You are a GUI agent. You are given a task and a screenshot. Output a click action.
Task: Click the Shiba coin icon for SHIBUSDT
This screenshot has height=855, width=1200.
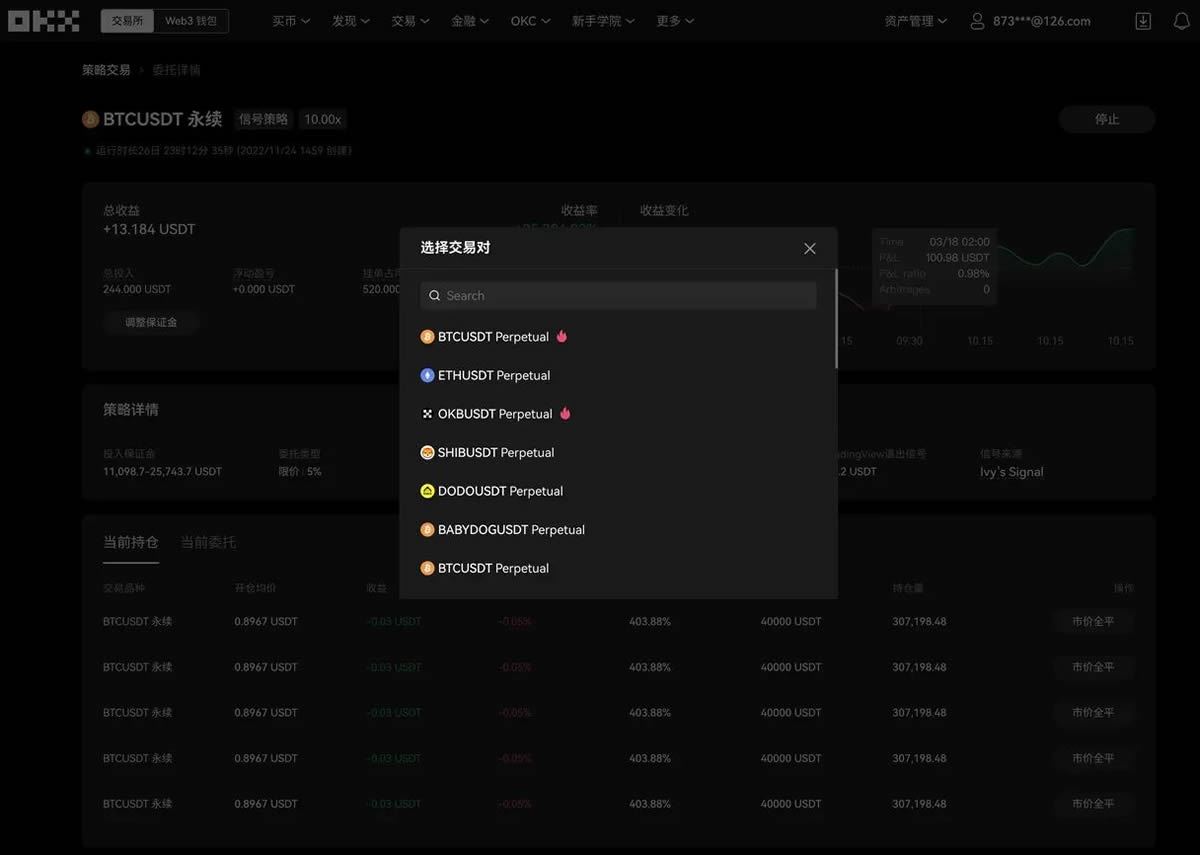[427, 452]
